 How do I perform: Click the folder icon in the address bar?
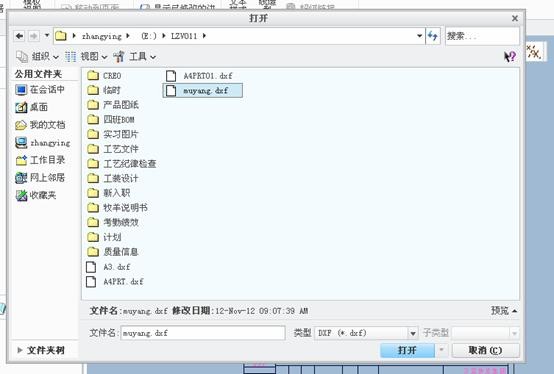pyautogui.click(x=61, y=36)
